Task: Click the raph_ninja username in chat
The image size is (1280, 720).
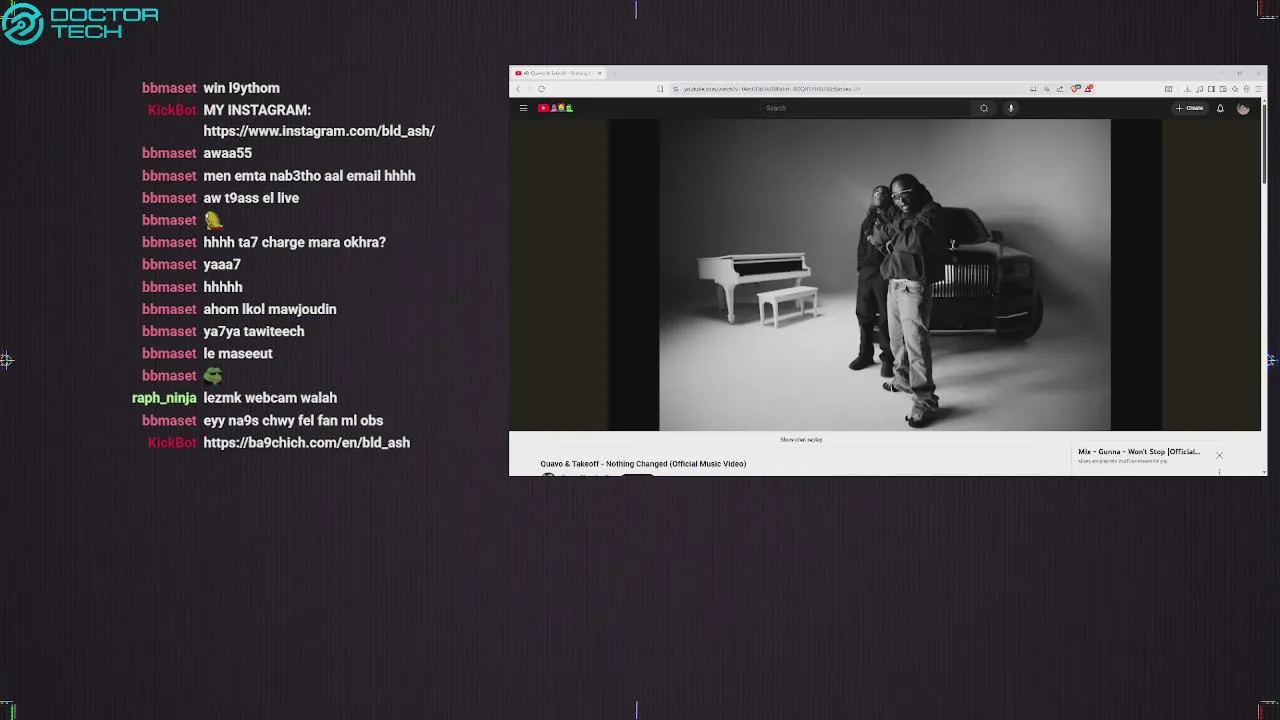Action: point(164,398)
